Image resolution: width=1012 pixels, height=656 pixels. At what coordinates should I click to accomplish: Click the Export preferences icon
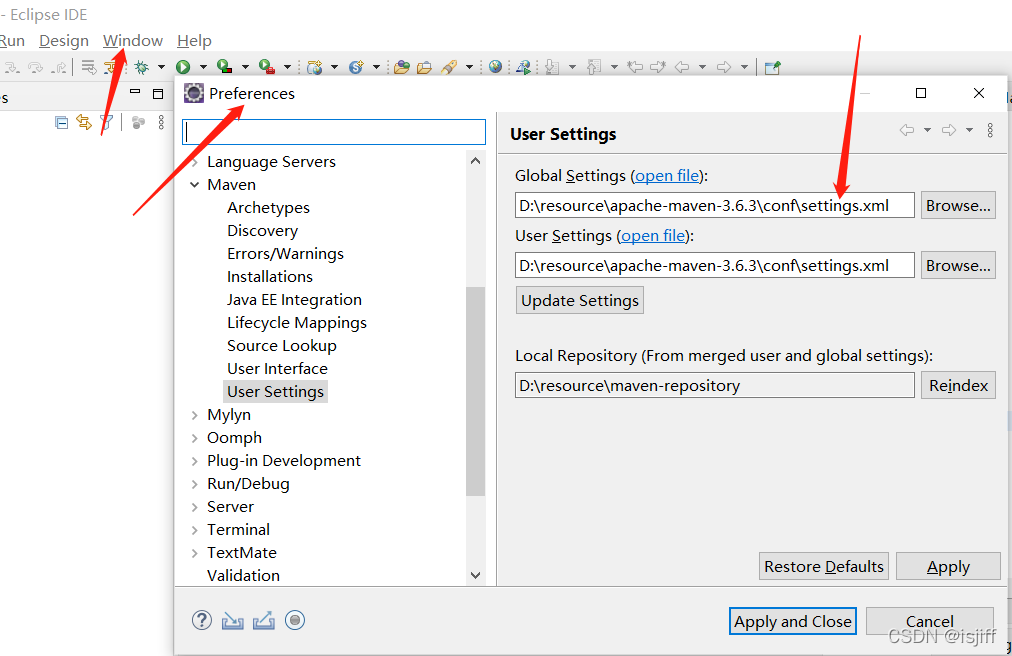pos(263,620)
